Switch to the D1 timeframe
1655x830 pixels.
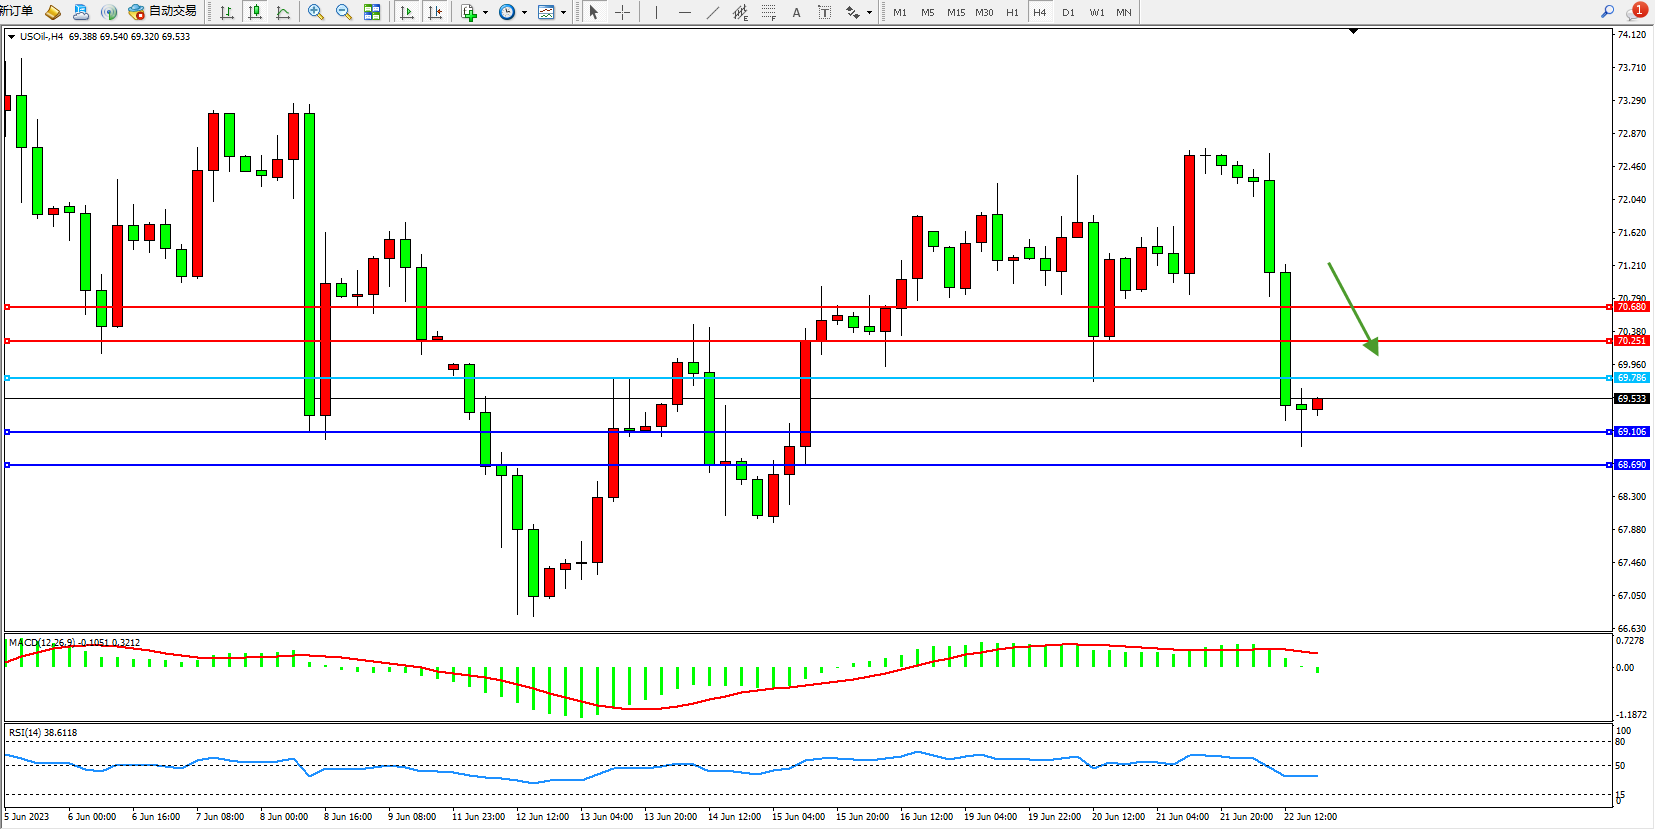(x=1068, y=12)
